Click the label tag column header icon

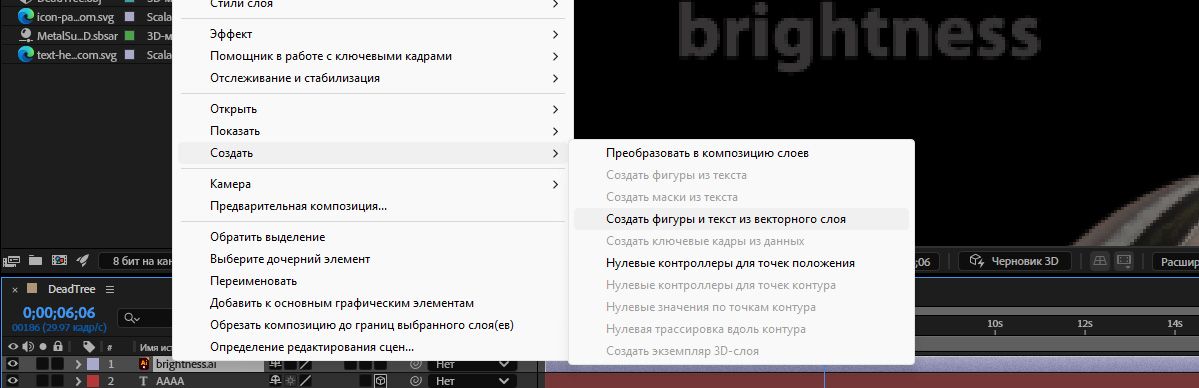tap(89, 347)
